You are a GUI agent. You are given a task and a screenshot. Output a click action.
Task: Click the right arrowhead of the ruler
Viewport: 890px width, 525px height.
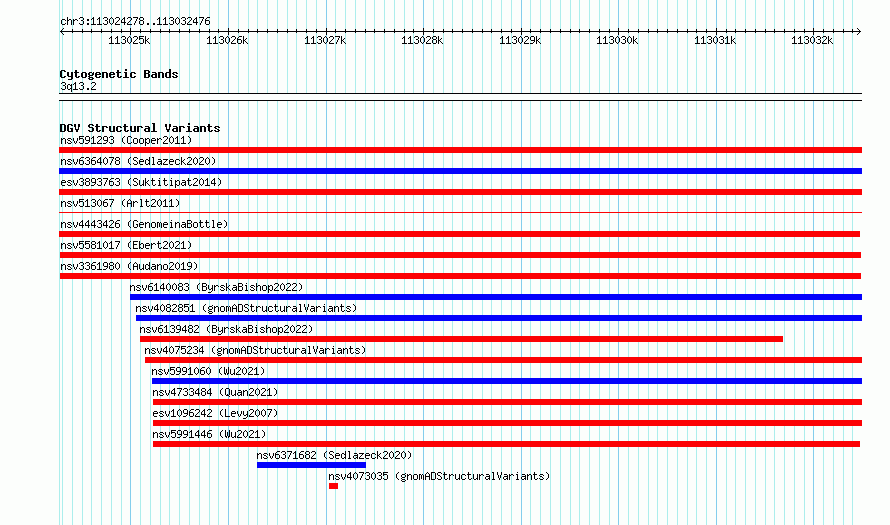(x=859, y=31)
